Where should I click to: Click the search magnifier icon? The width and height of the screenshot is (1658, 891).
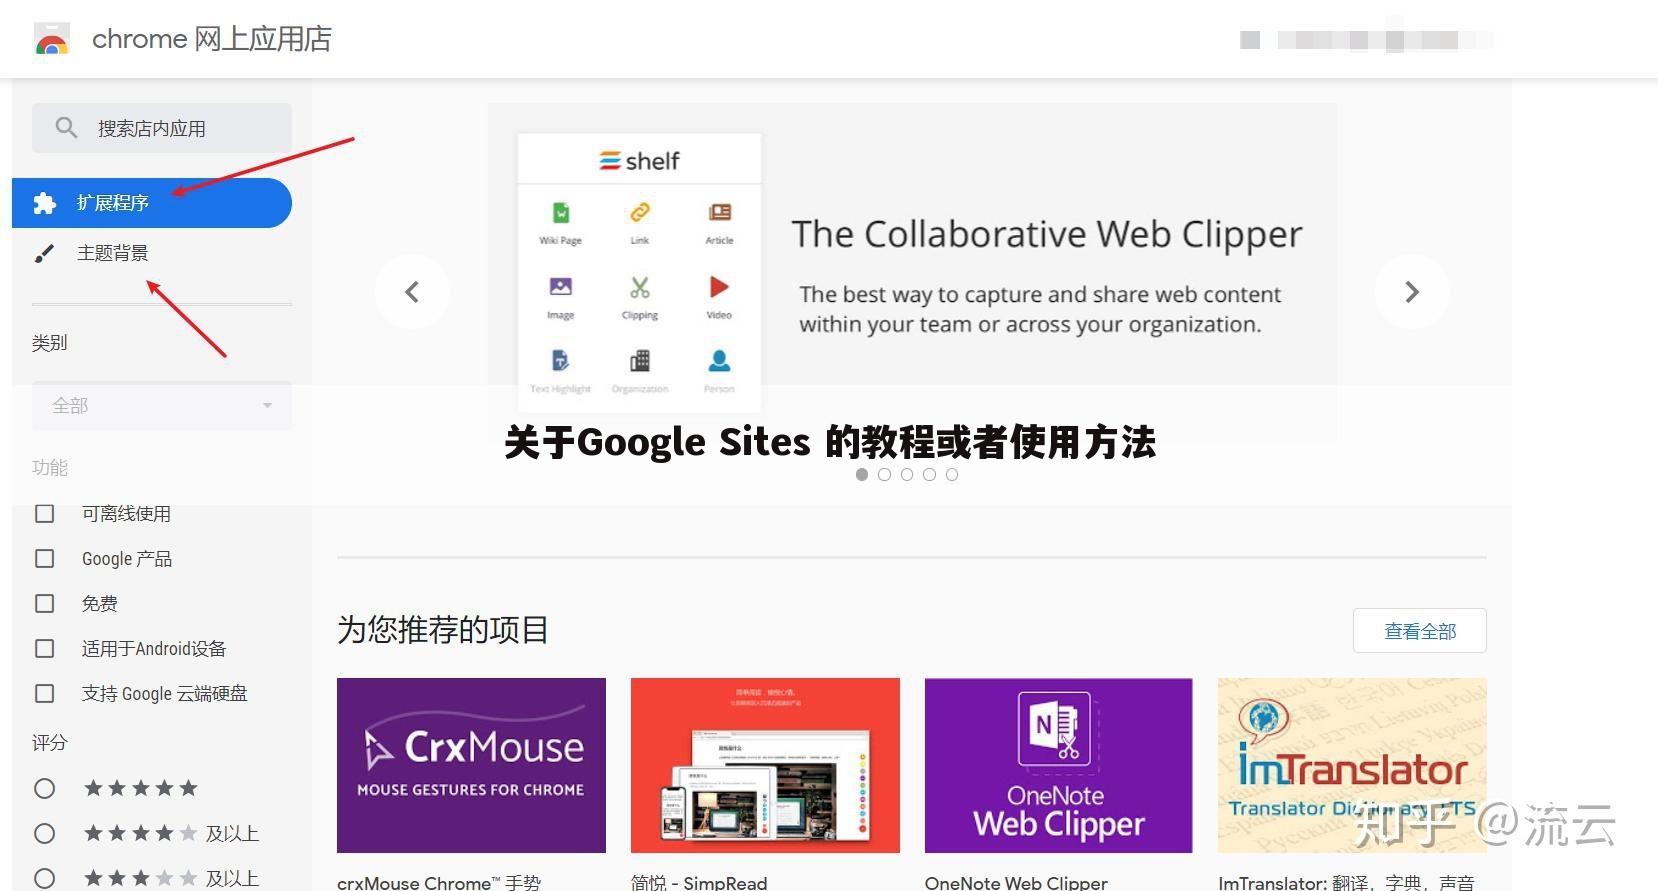pyautogui.click(x=66, y=128)
